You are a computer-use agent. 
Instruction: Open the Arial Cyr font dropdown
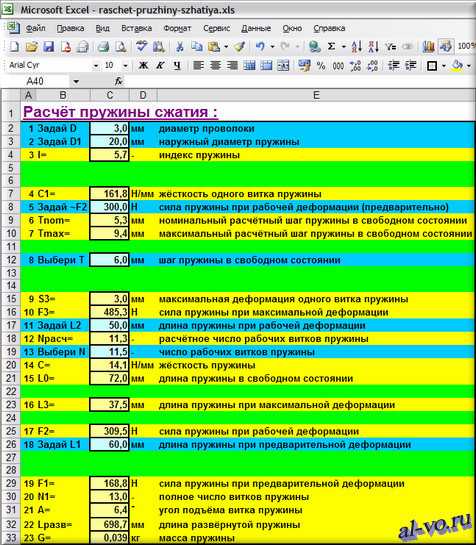click(x=95, y=65)
